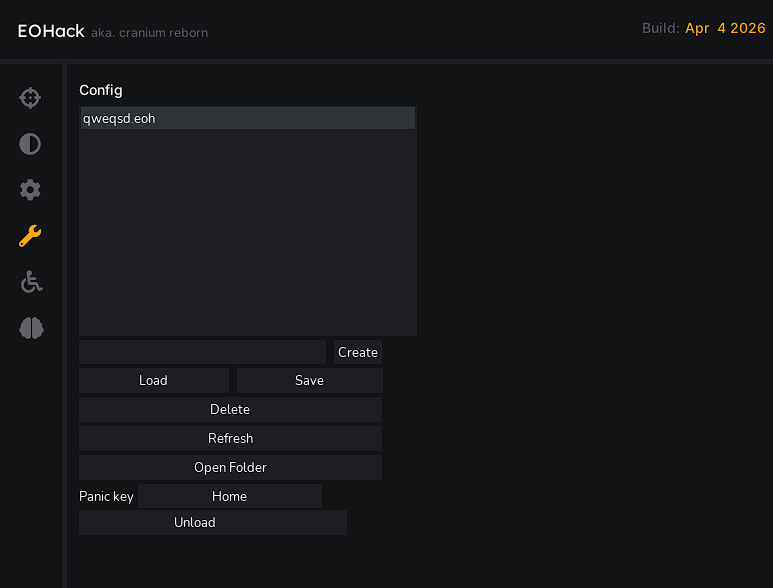Delete the selected config
773x588 pixels.
(x=230, y=410)
